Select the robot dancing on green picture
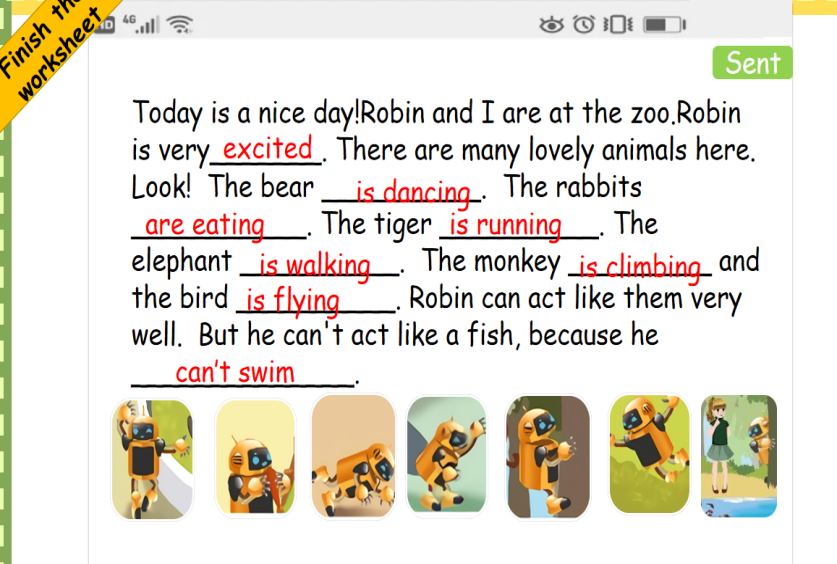 click(x=447, y=455)
